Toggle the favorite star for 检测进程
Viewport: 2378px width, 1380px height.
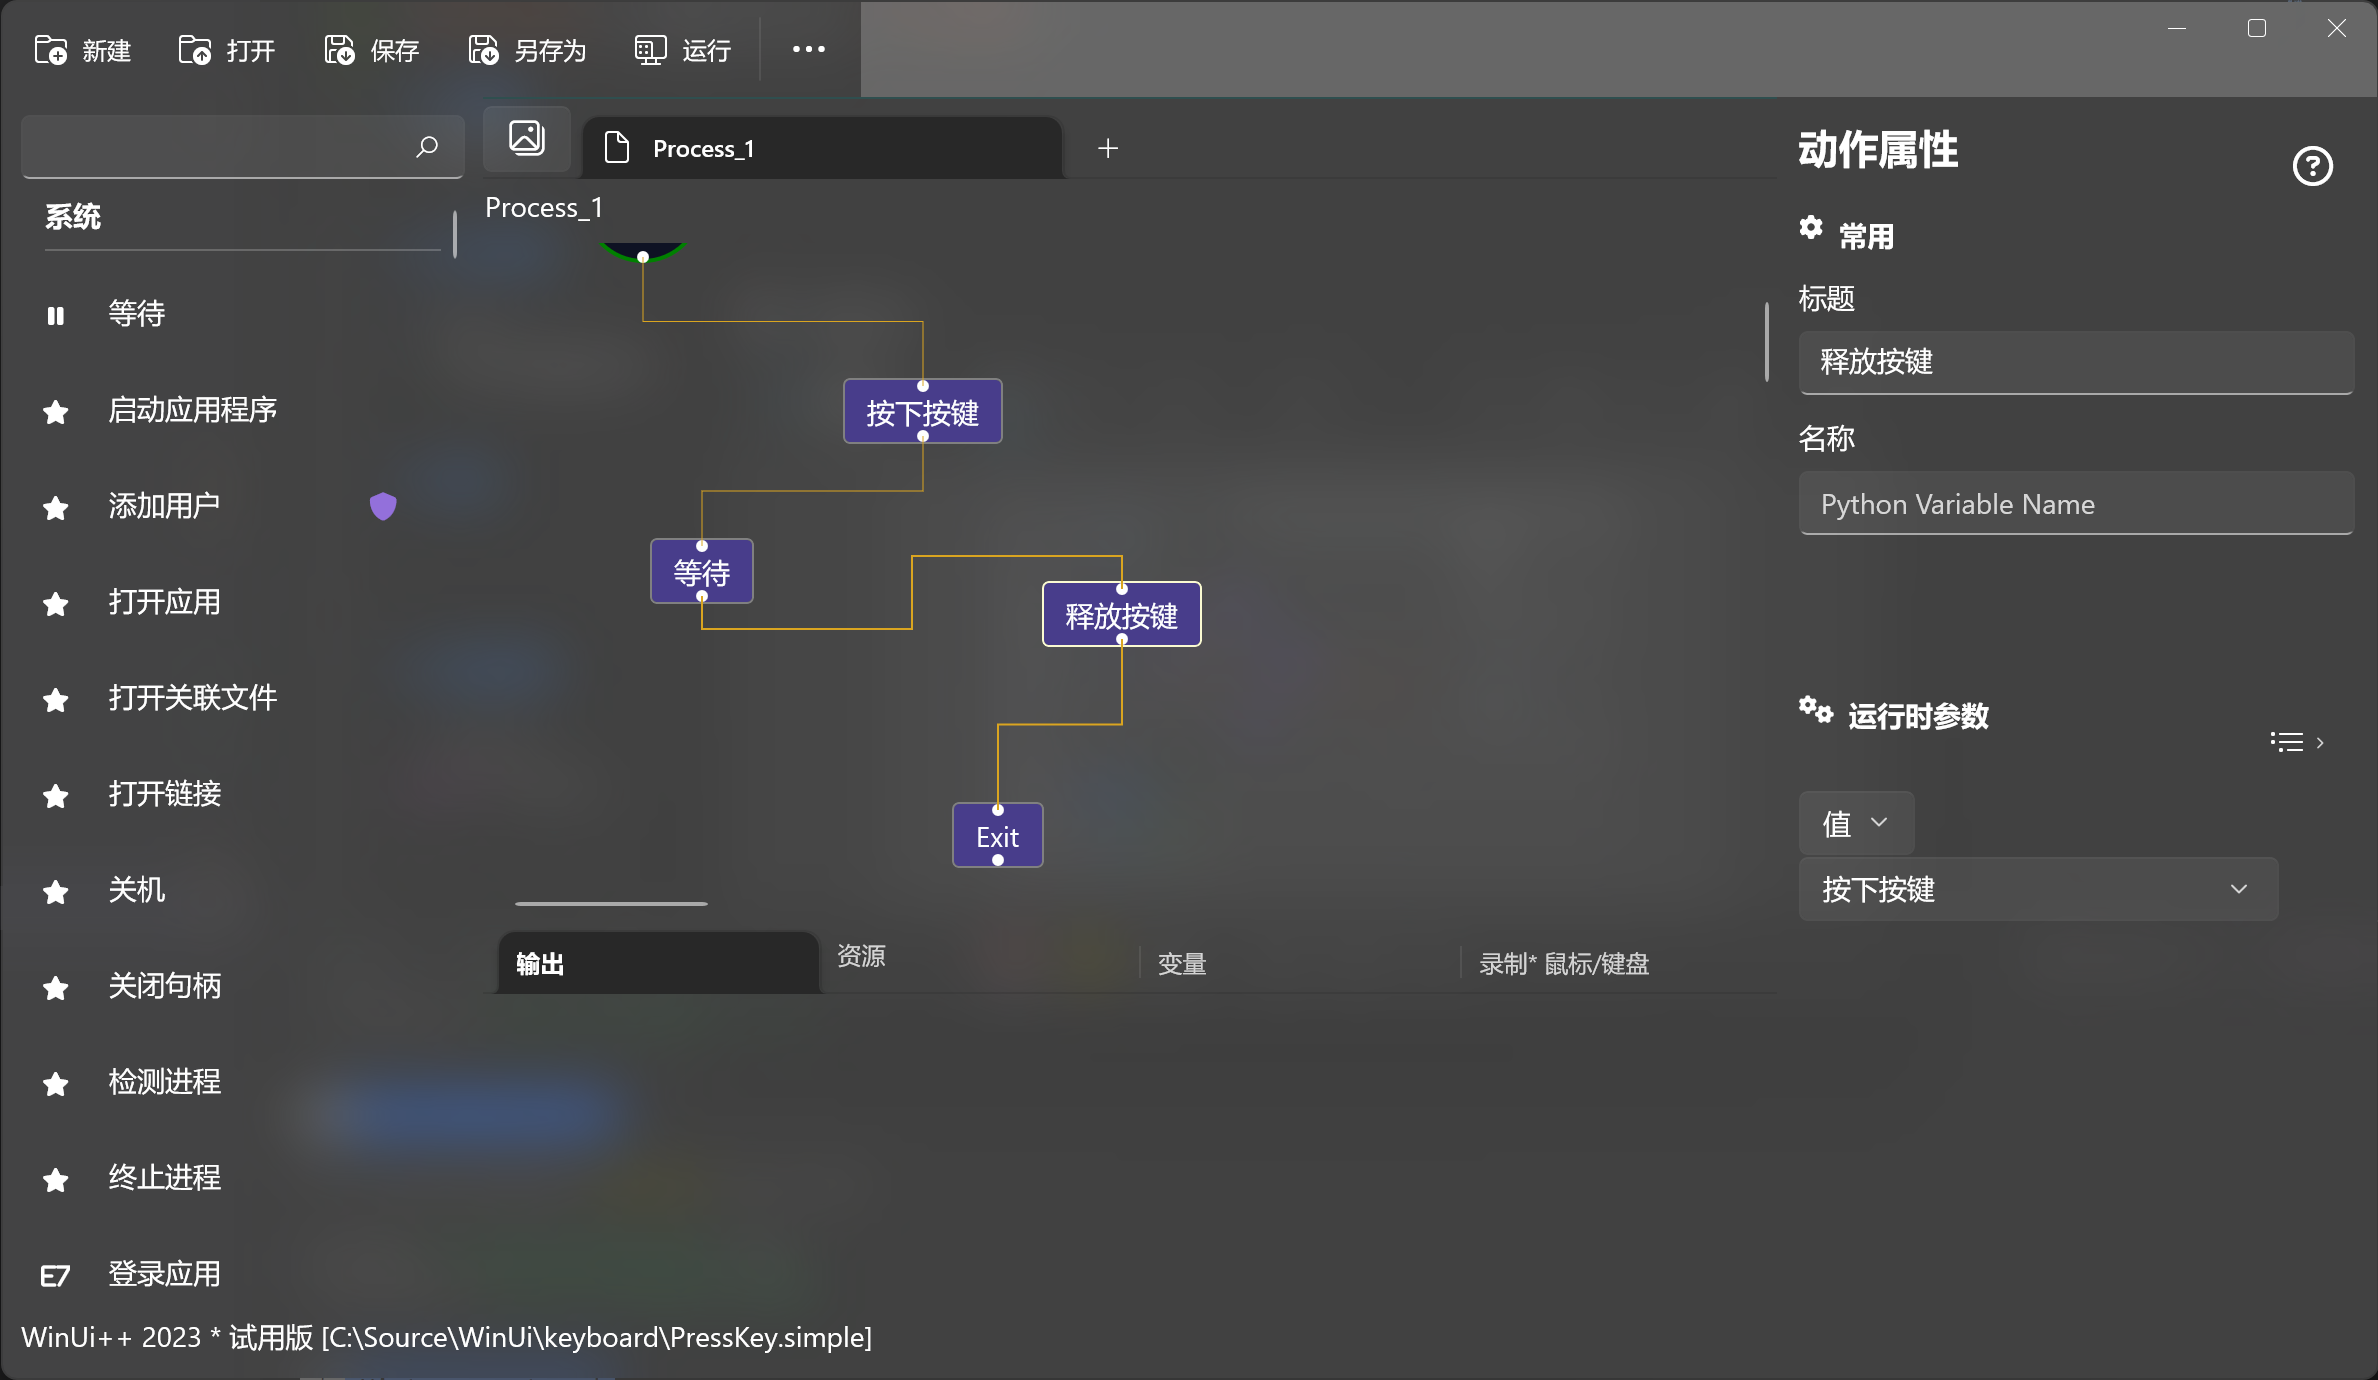pos(55,1084)
